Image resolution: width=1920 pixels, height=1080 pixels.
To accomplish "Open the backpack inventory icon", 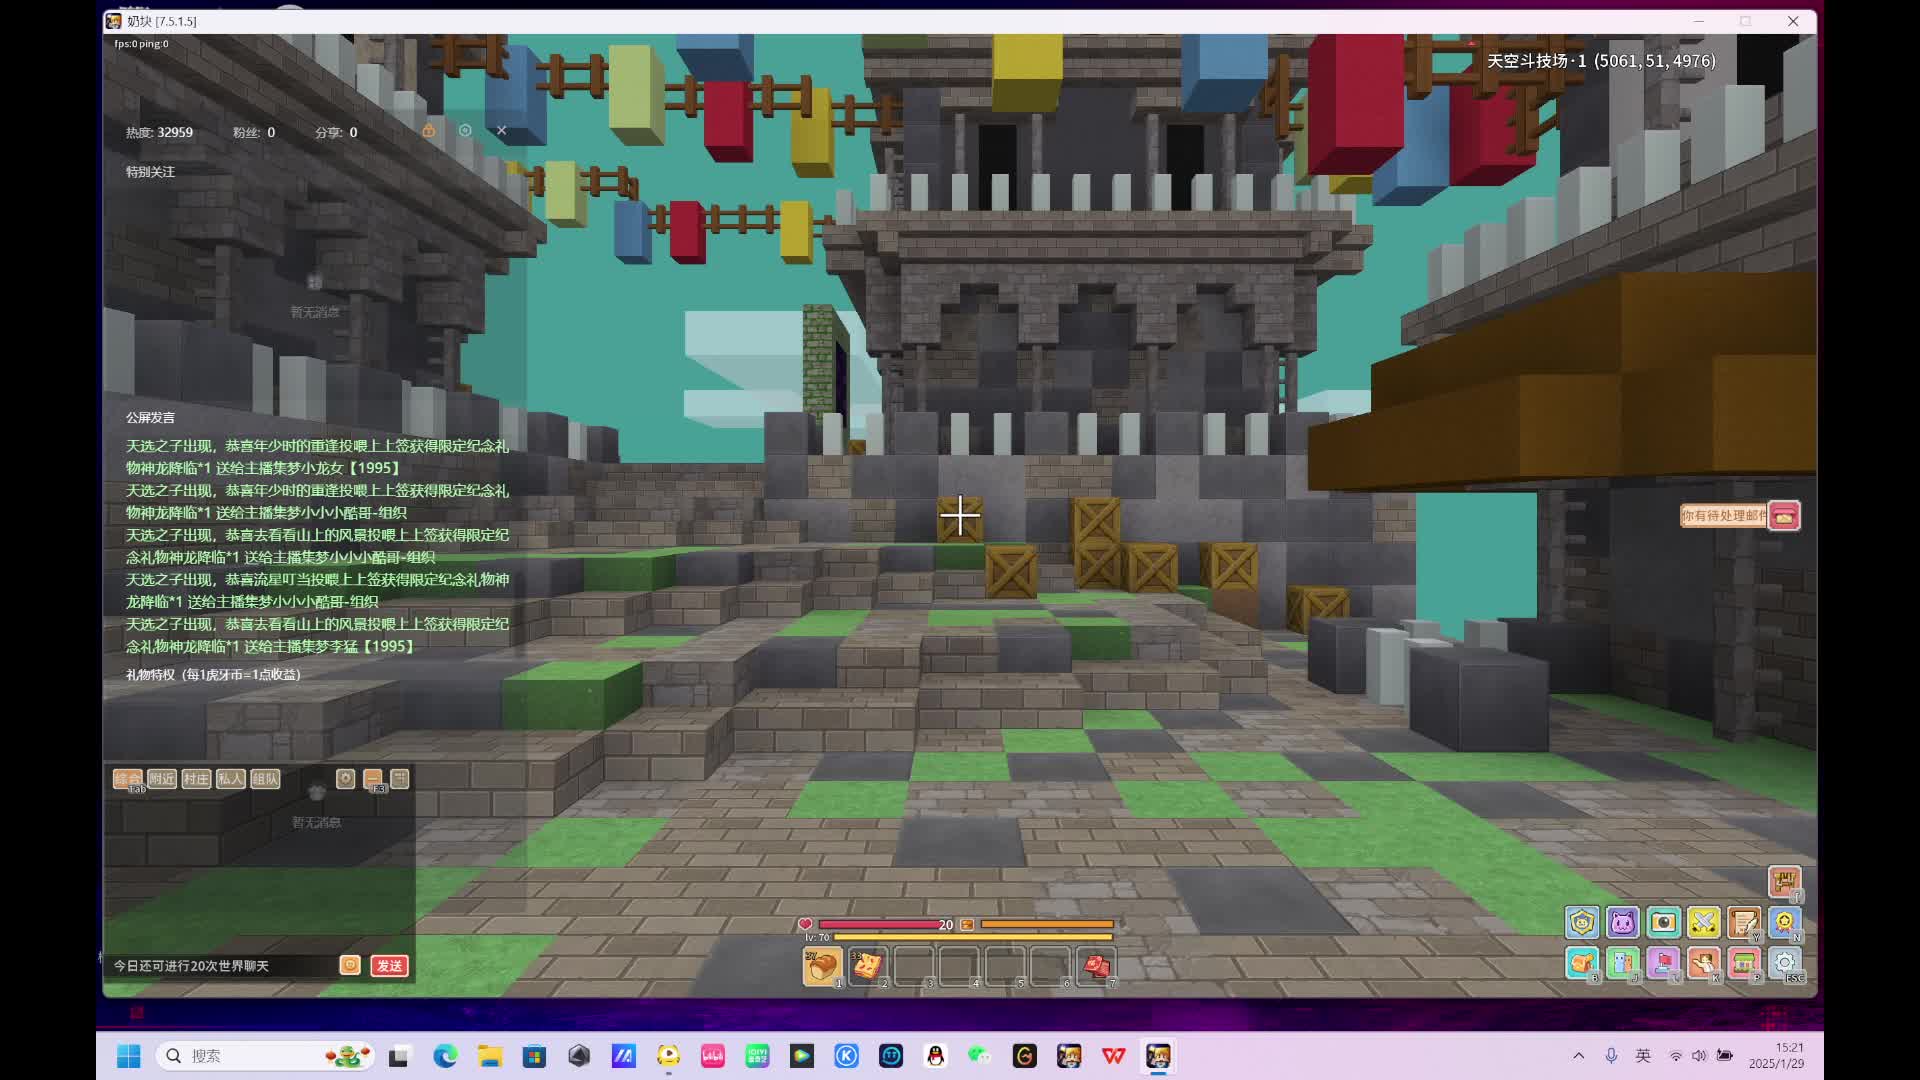I will (1582, 963).
